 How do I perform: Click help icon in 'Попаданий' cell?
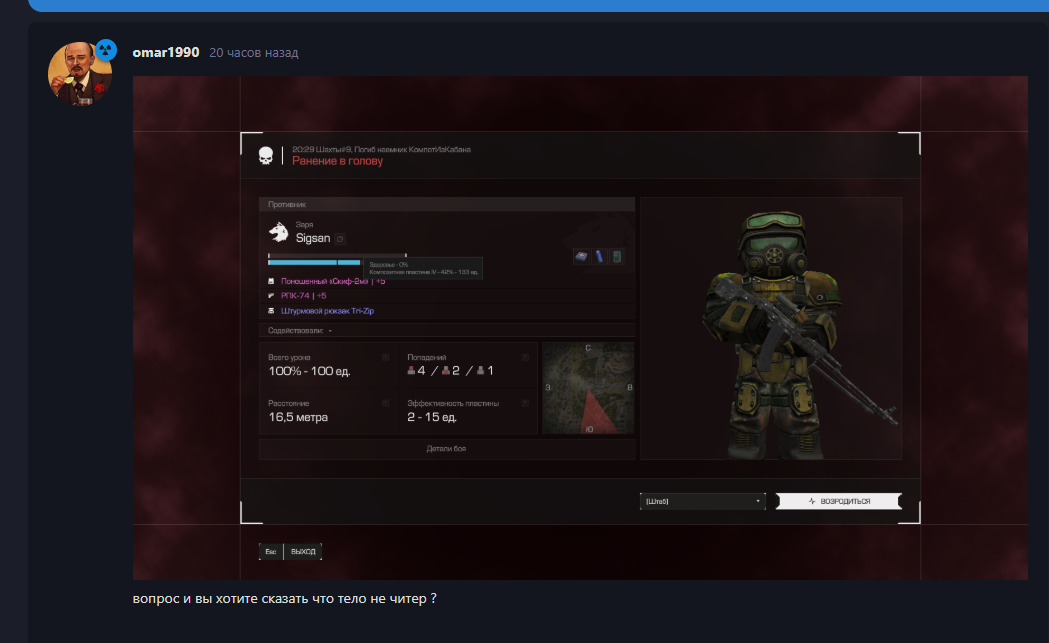coord(525,357)
